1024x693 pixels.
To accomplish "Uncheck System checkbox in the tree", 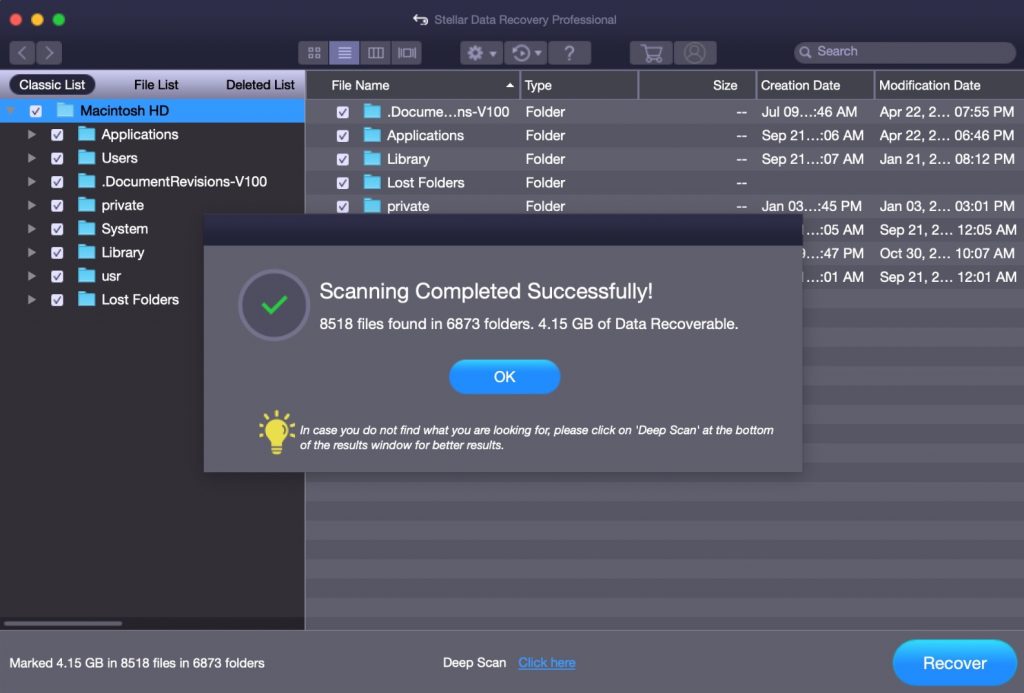I will coord(57,229).
